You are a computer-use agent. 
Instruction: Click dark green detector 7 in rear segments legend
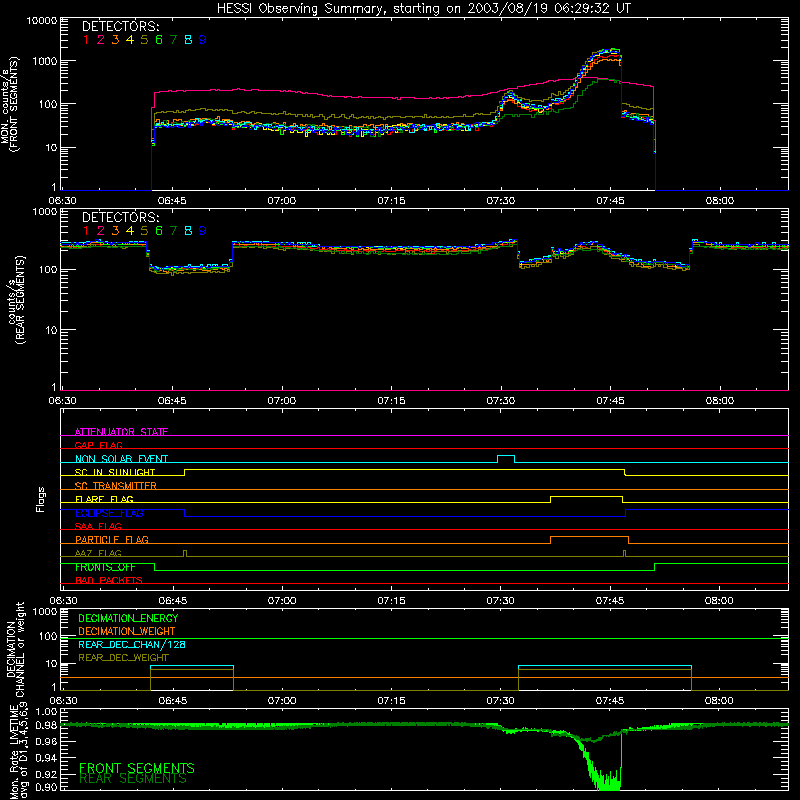[x=173, y=231]
